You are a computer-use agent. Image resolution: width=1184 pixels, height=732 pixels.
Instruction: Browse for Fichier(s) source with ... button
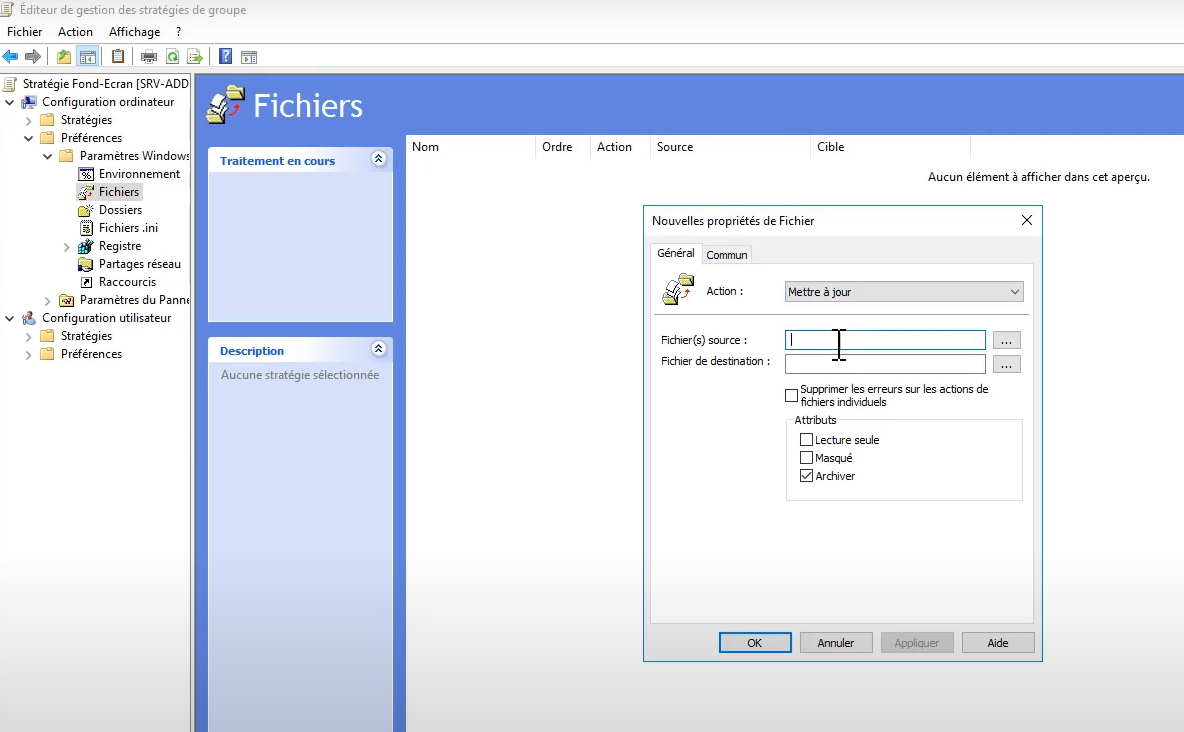(x=1007, y=341)
